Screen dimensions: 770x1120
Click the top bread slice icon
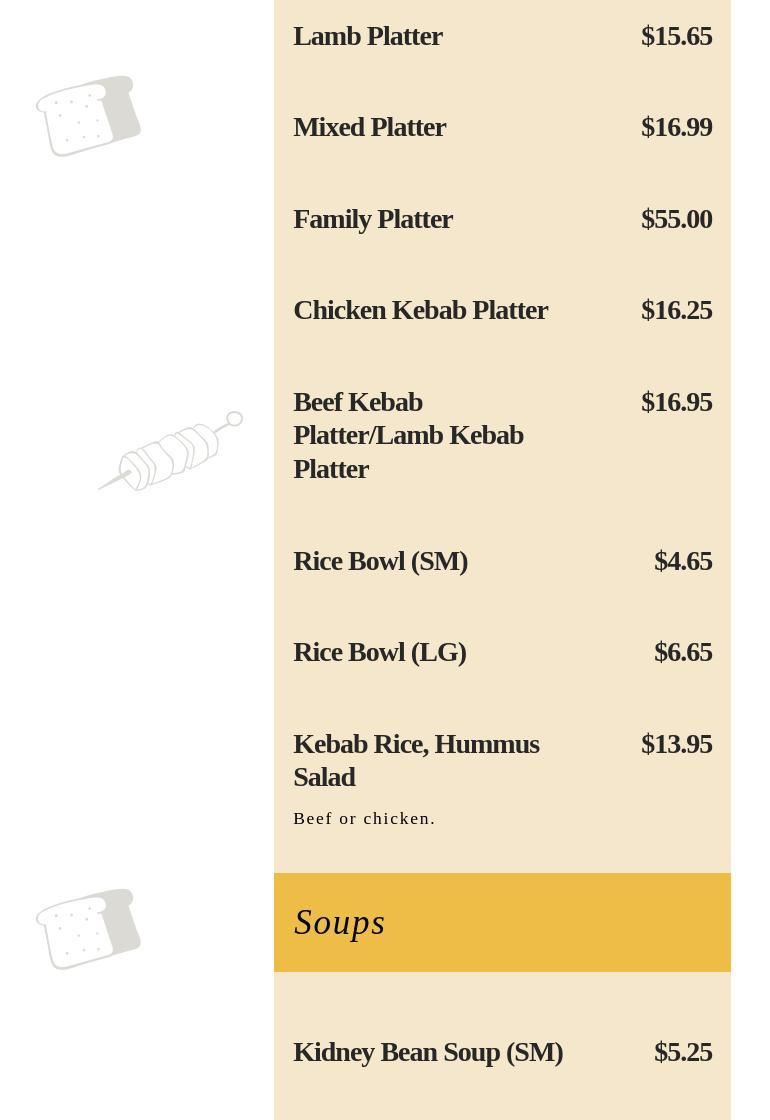(88, 116)
